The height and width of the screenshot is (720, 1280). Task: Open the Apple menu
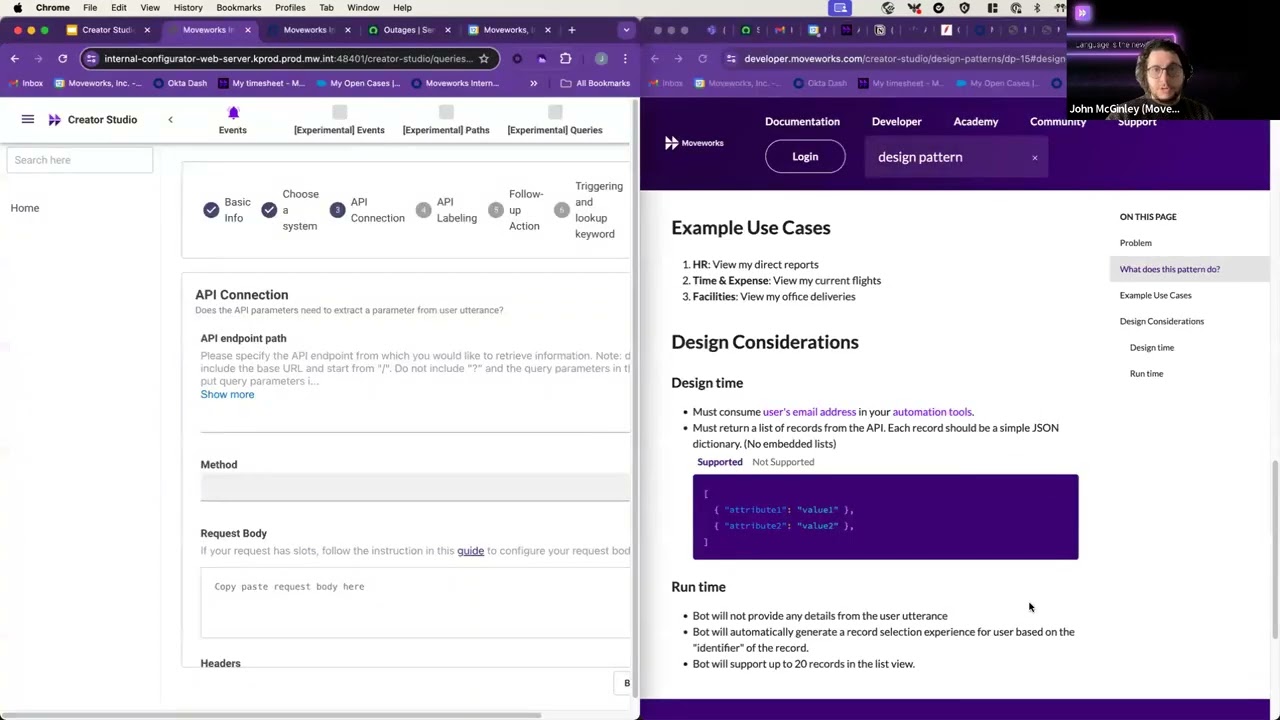pos(17,7)
